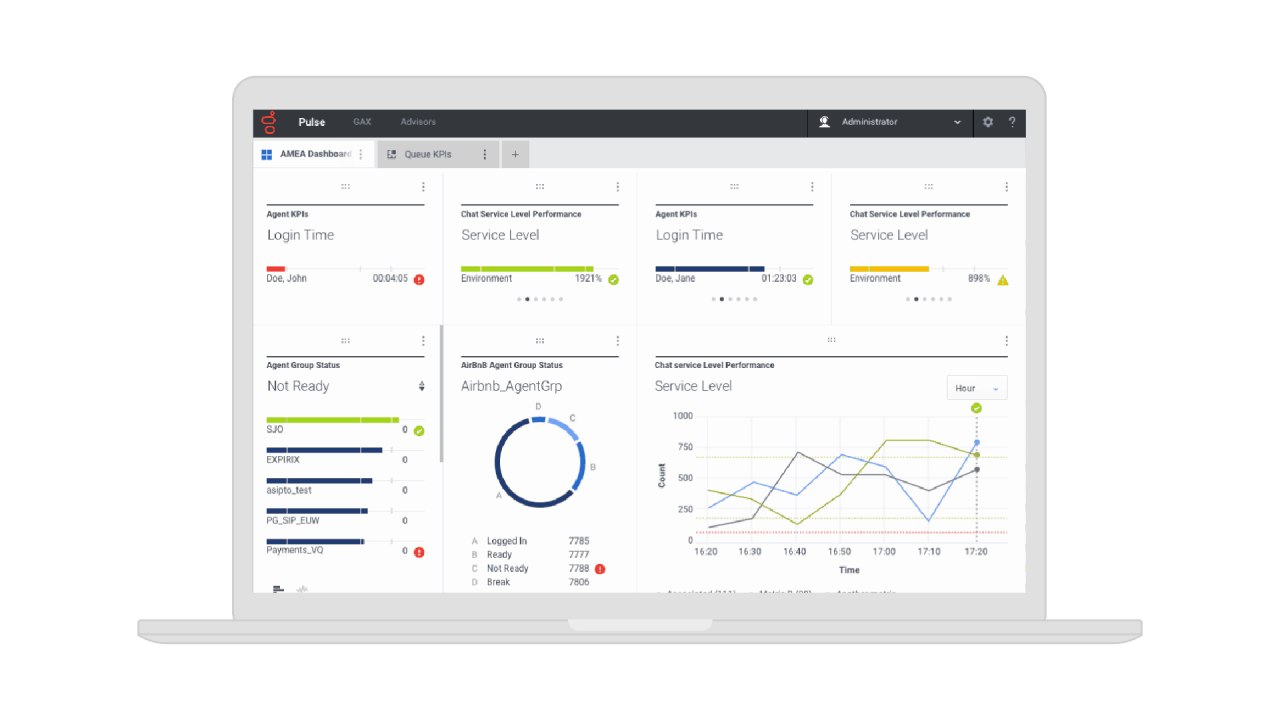Open the GAX menu item
1280x720 pixels.
pos(362,122)
